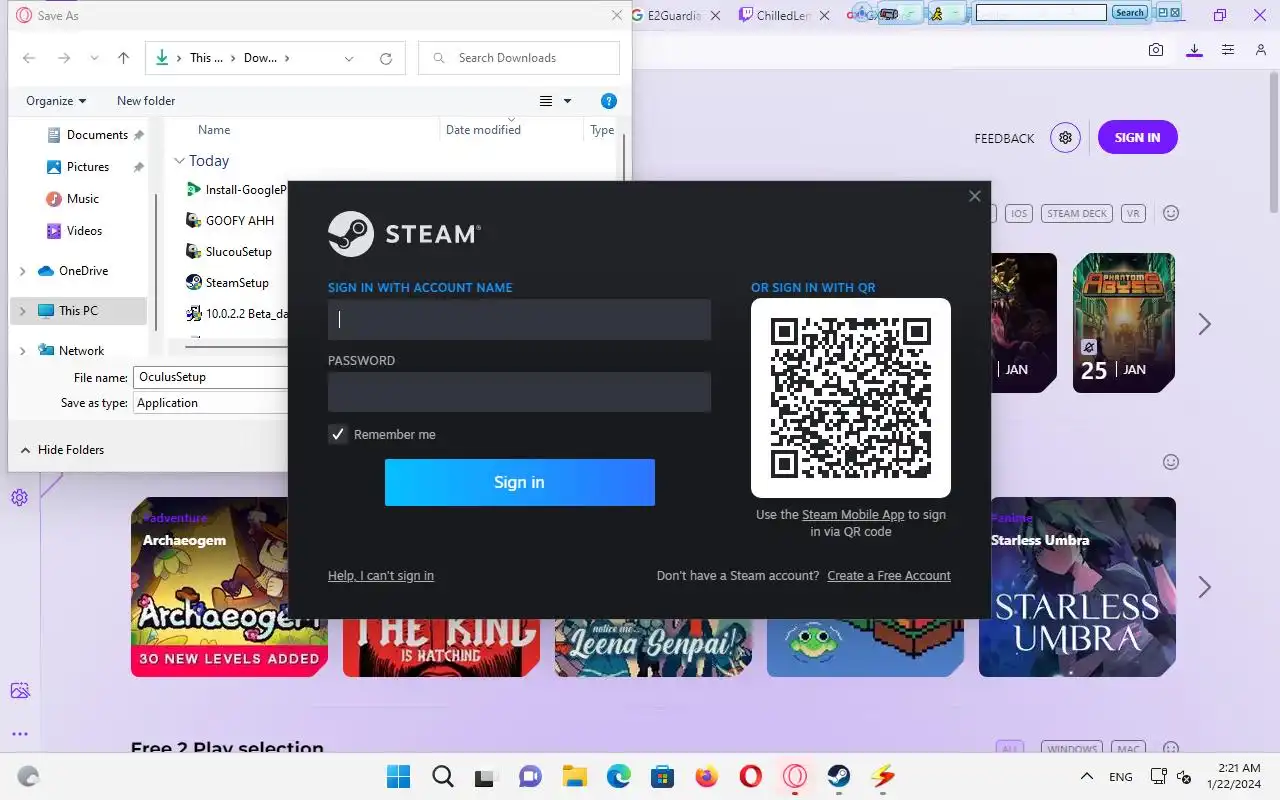Open File Explorer from the taskbar
The height and width of the screenshot is (800, 1280).
click(574, 776)
